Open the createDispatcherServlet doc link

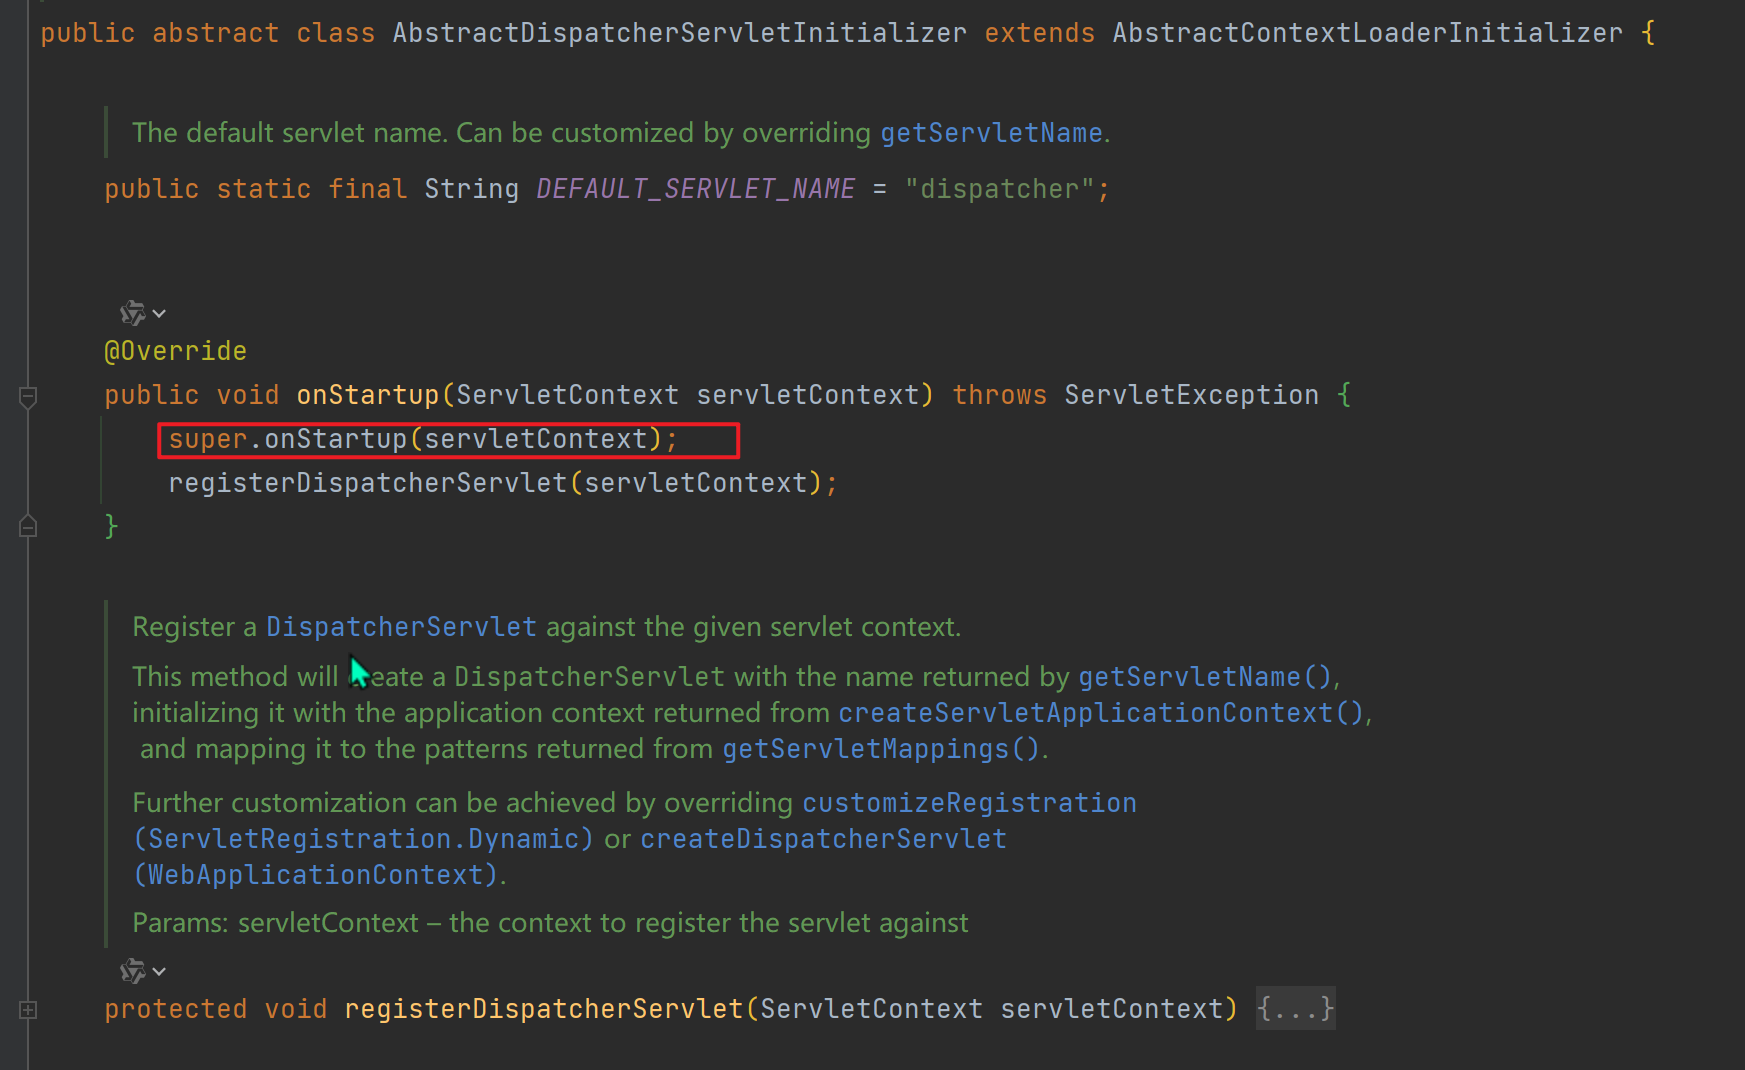coord(823,839)
